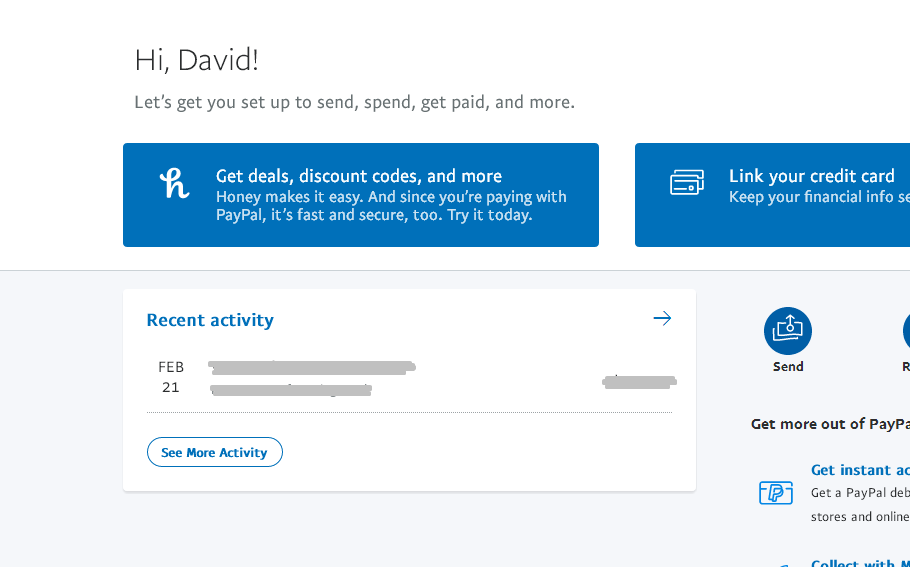Click the PayPal debit card icon
This screenshot has height=567, width=910.
point(775,492)
